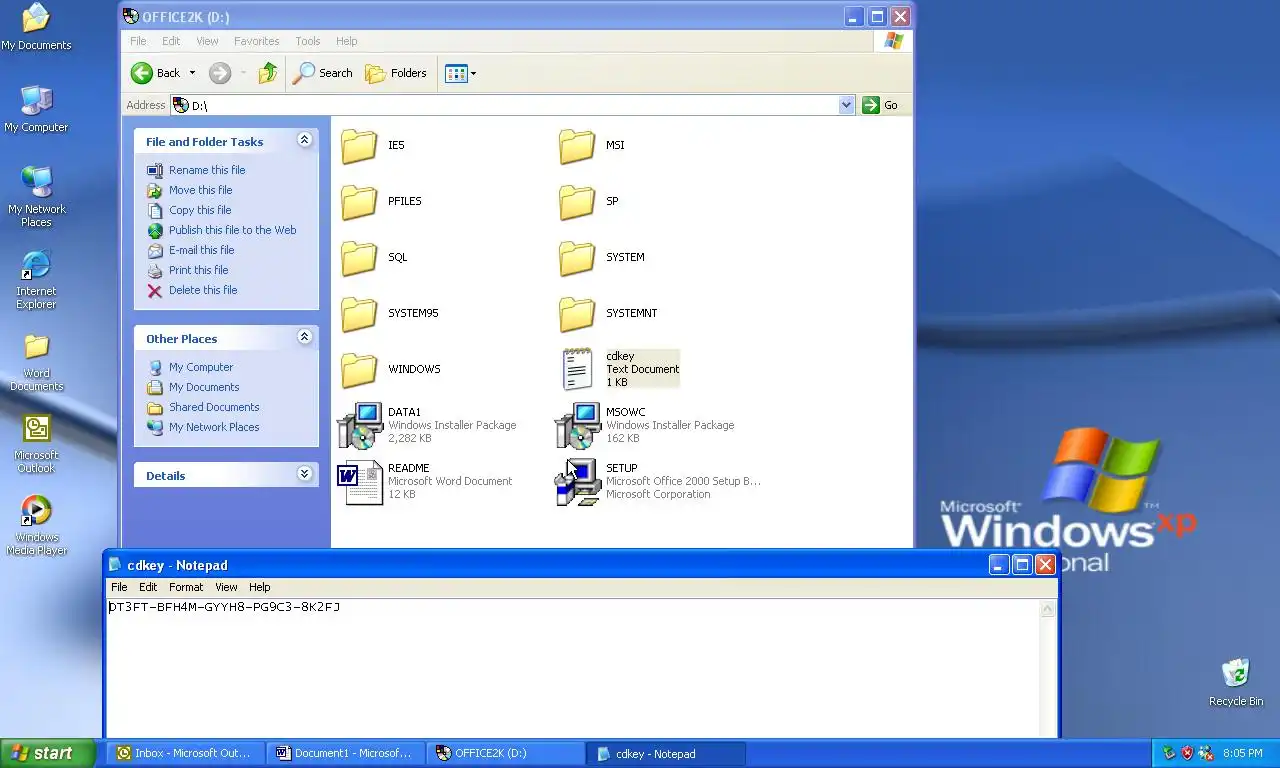Viewport: 1280px width, 768px height.
Task: Select the SYSTEM folder icon
Action: click(577, 258)
